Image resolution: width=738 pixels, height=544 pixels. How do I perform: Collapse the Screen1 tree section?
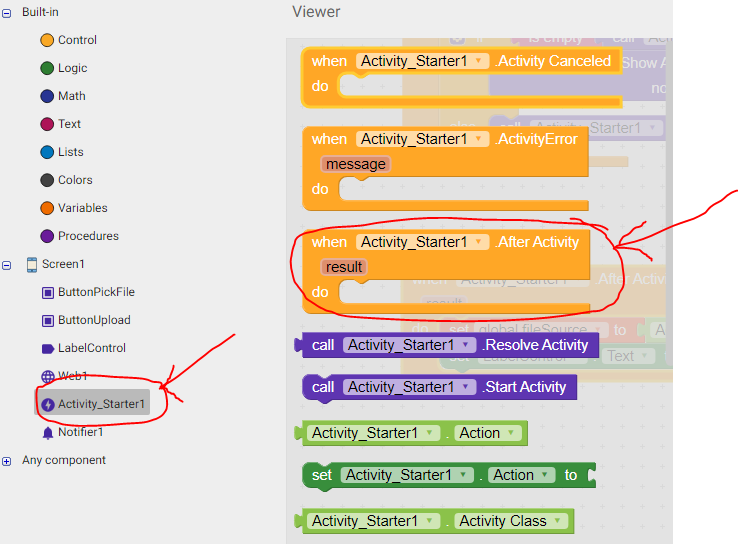click(x=7, y=265)
